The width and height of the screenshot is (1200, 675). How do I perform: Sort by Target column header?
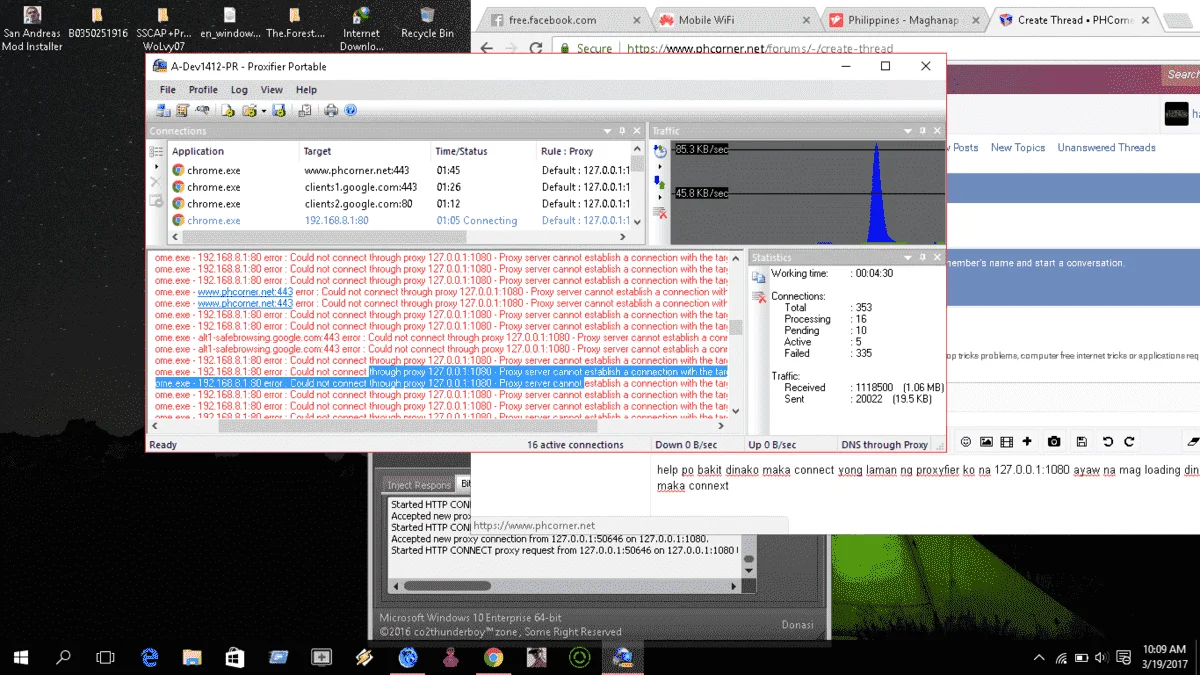click(x=365, y=151)
